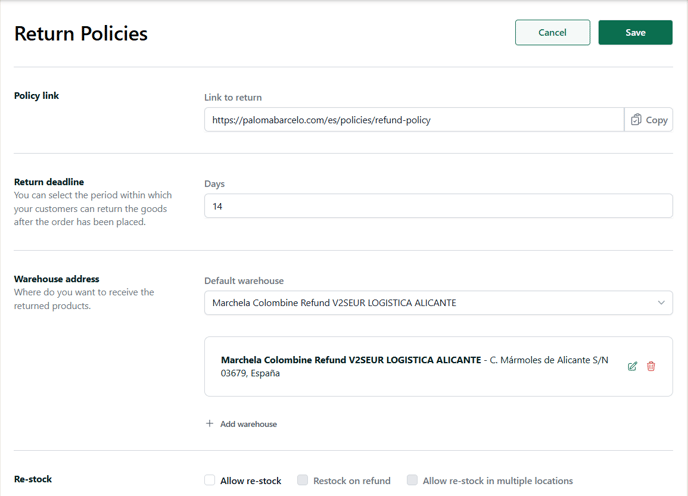Viewport: 688px width, 496px height.
Task: Click the dropdown chevron arrow for warehouse
Action: click(x=661, y=302)
